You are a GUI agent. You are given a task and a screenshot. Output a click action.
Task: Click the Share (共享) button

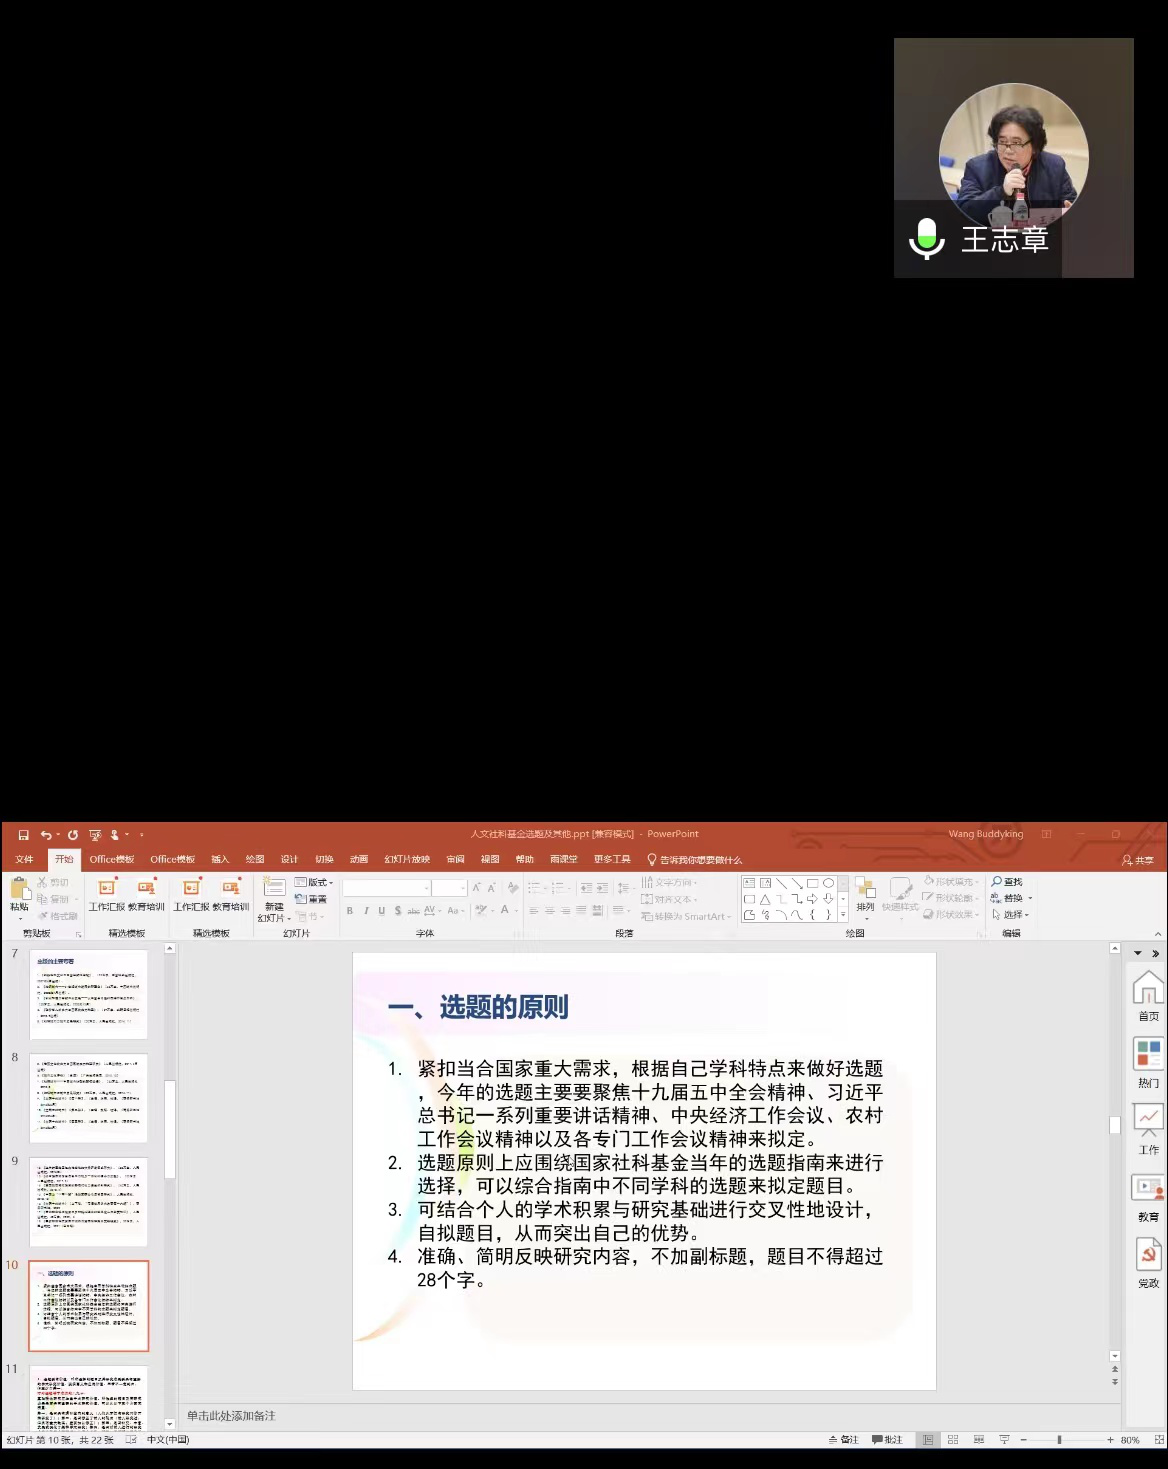[1138, 860]
